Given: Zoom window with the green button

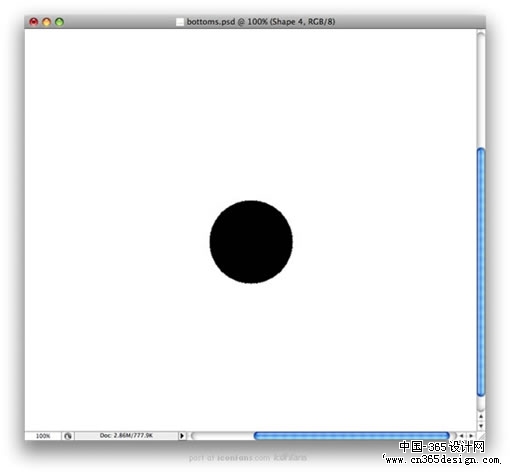Looking at the screenshot, I should tap(59, 22).
